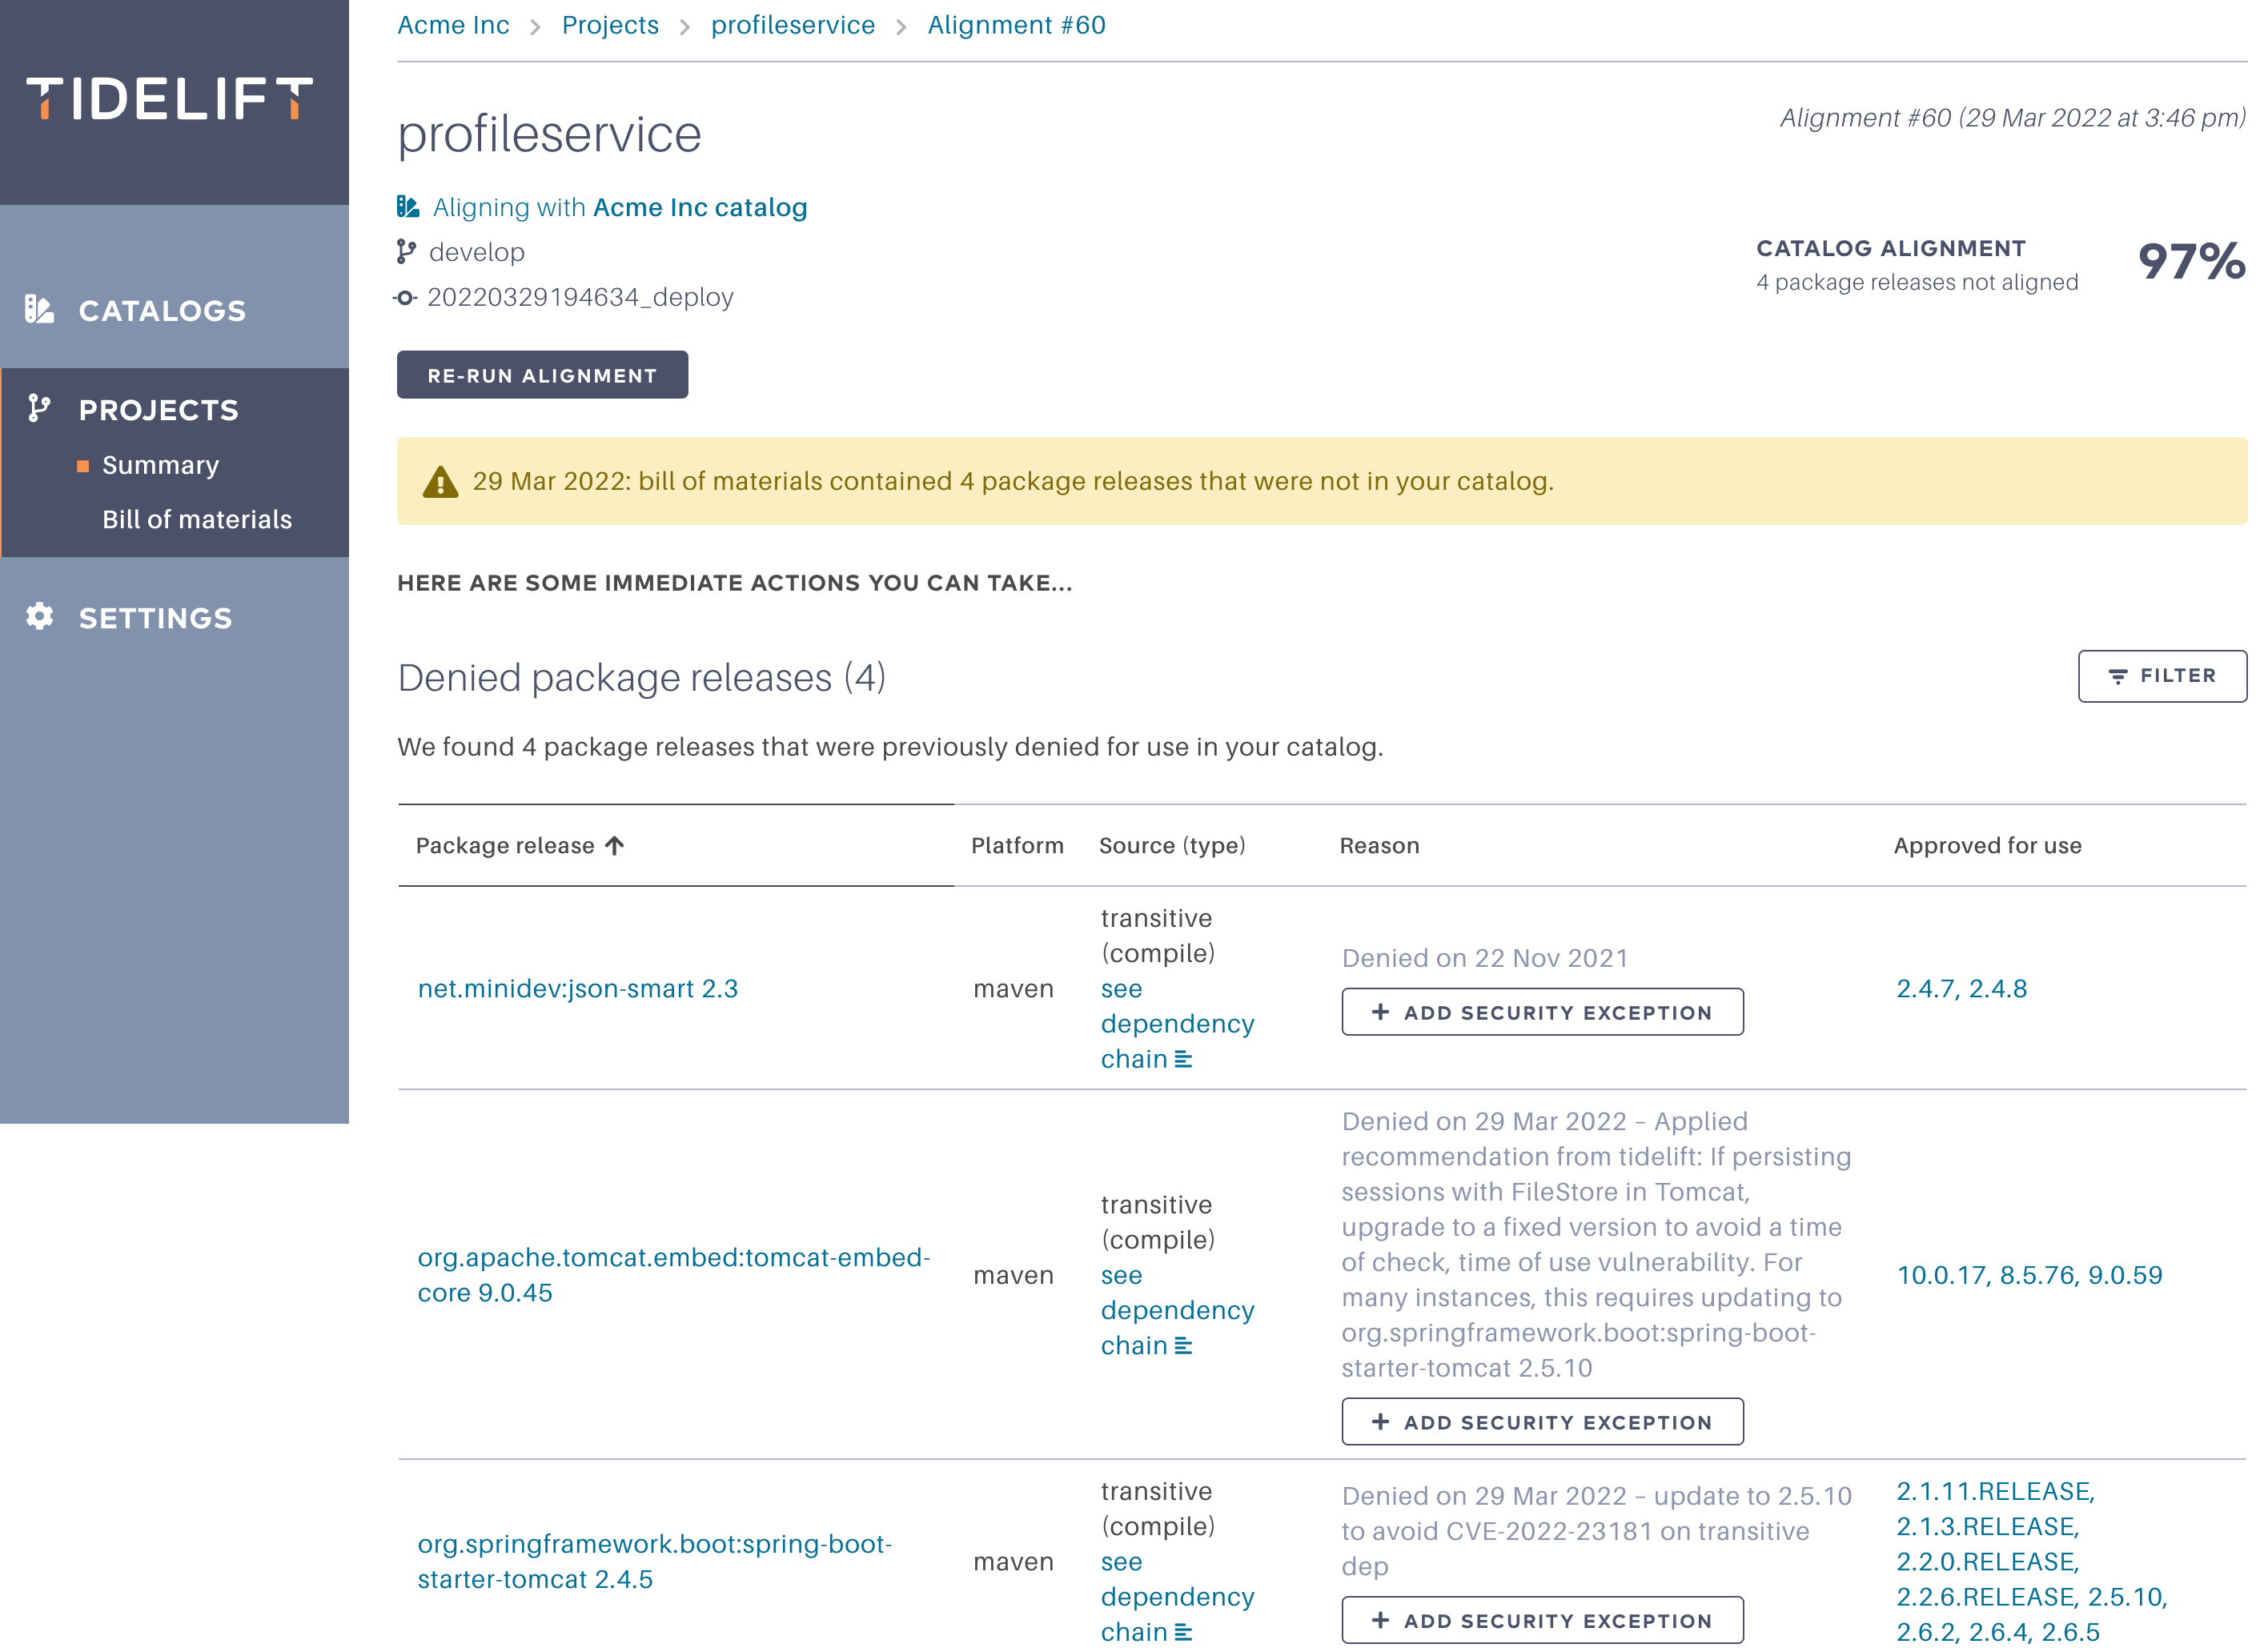The width and height of the screenshot is (2264, 1652).
Task: Click the Re-run Alignment button
Action: coord(542,375)
